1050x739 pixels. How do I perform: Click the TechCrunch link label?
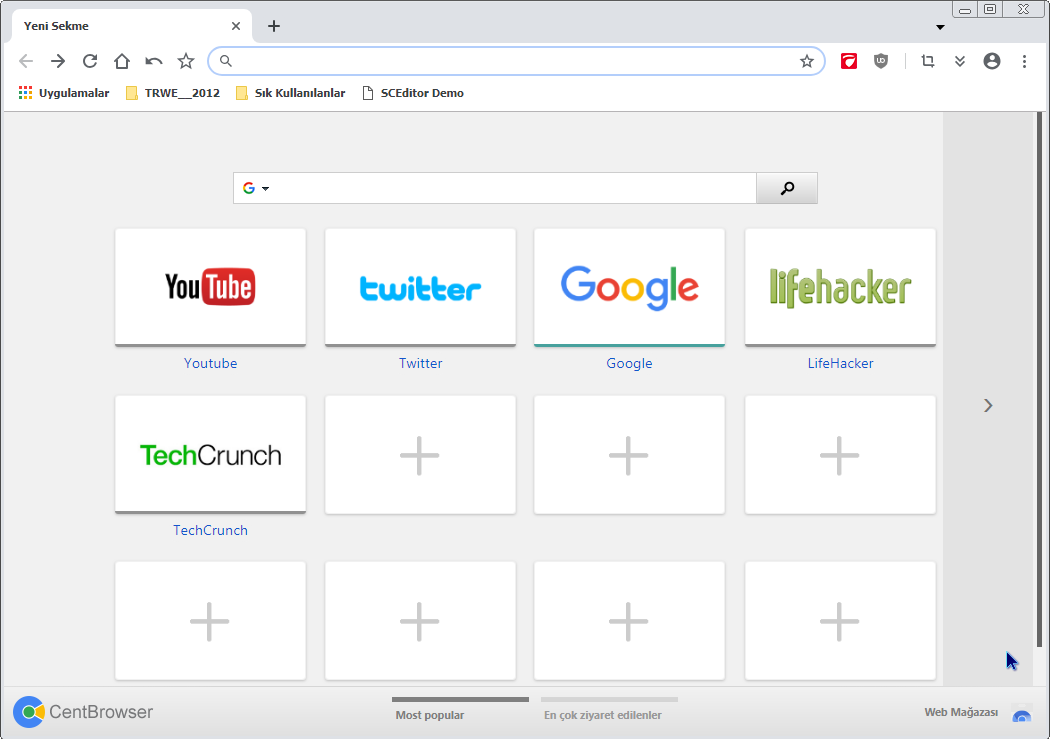(210, 530)
